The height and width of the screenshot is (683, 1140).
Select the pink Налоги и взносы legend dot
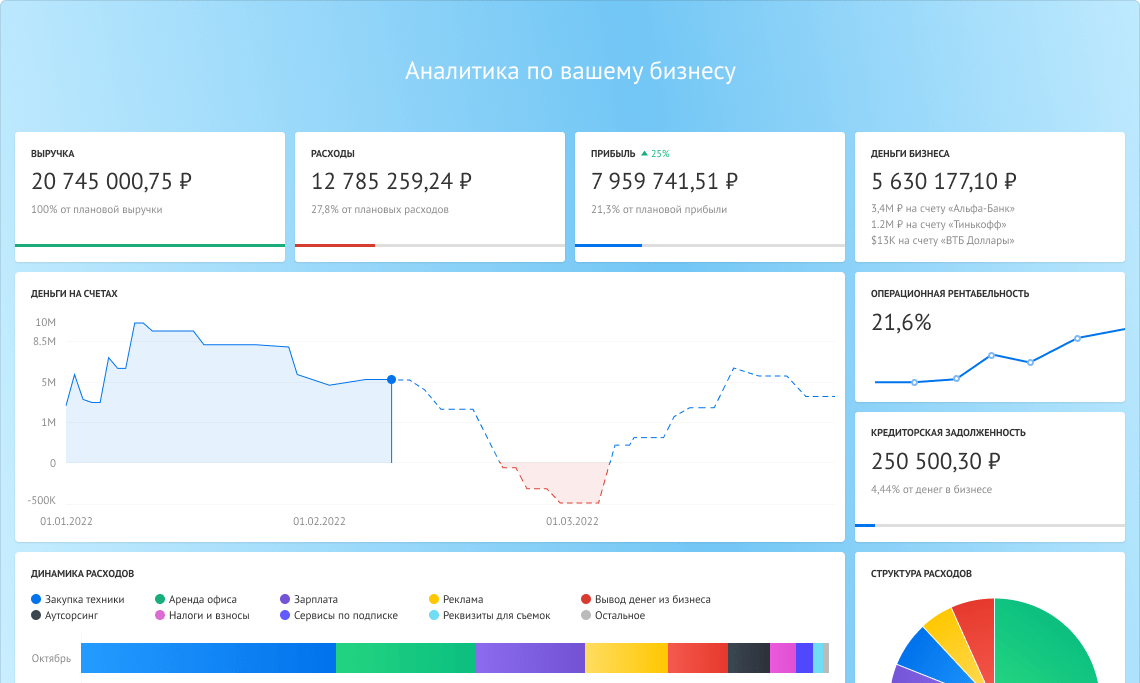pos(160,615)
